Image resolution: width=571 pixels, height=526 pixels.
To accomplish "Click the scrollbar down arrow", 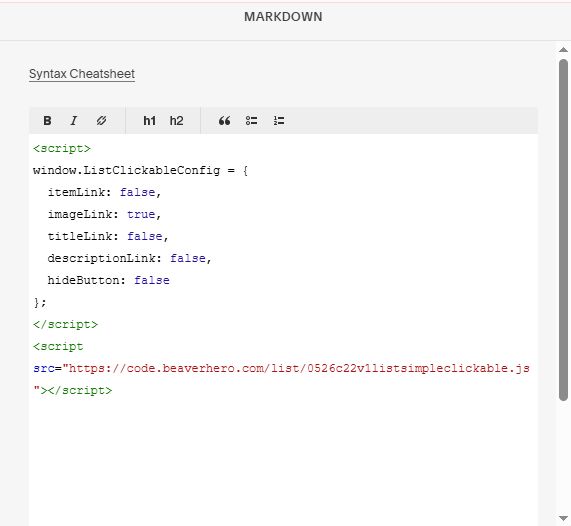I will click(563, 518).
